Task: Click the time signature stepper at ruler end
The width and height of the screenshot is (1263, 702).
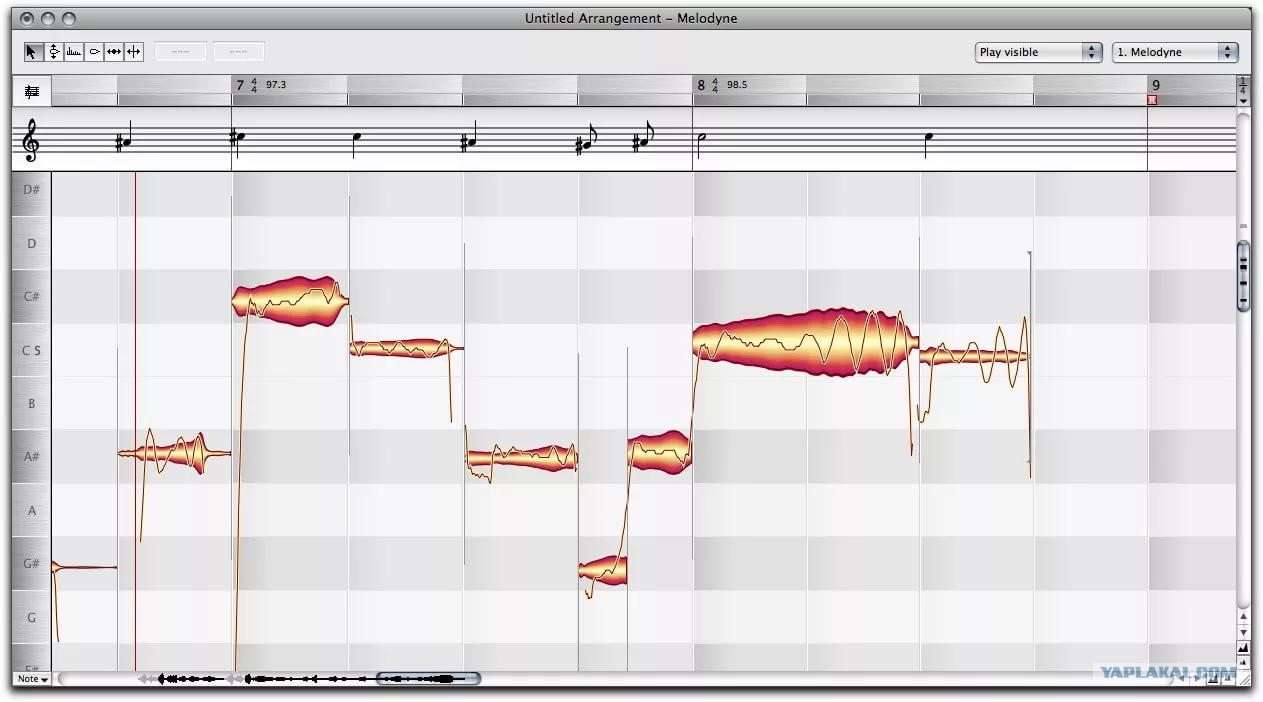Action: click(x=1243, y=91)
